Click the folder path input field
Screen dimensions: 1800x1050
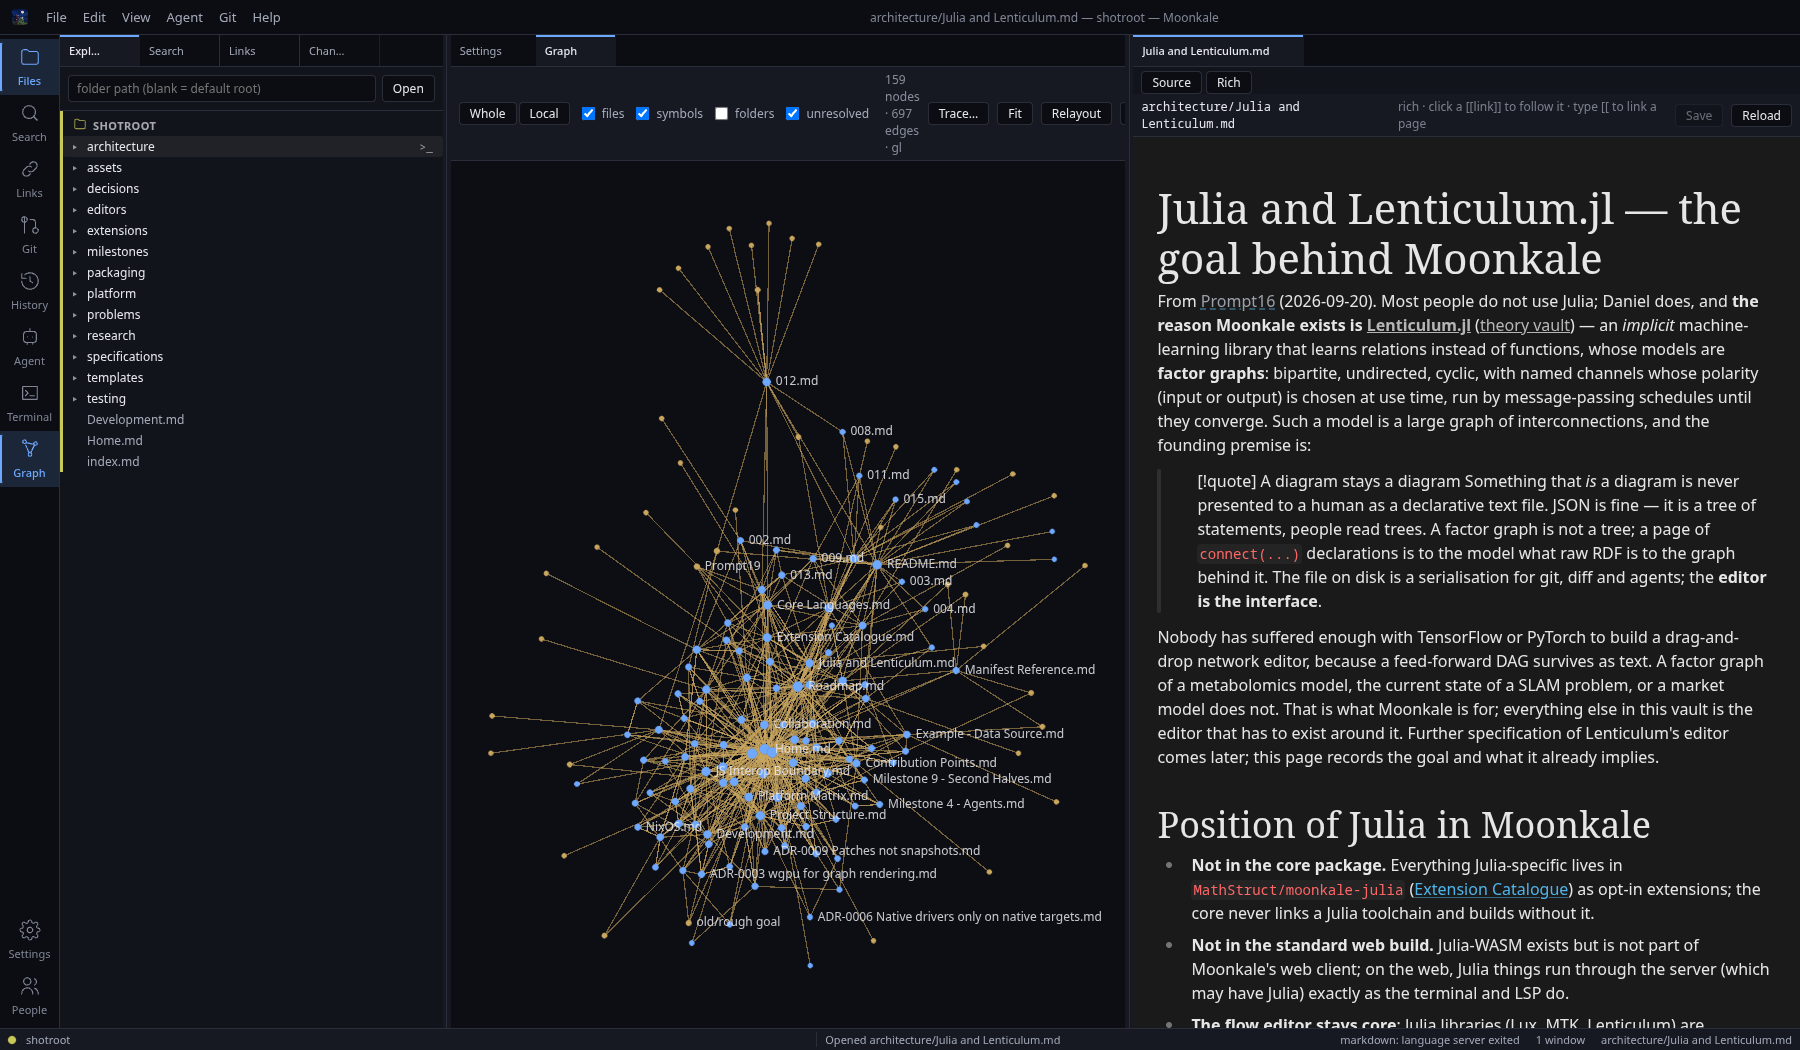pos(222,89)
